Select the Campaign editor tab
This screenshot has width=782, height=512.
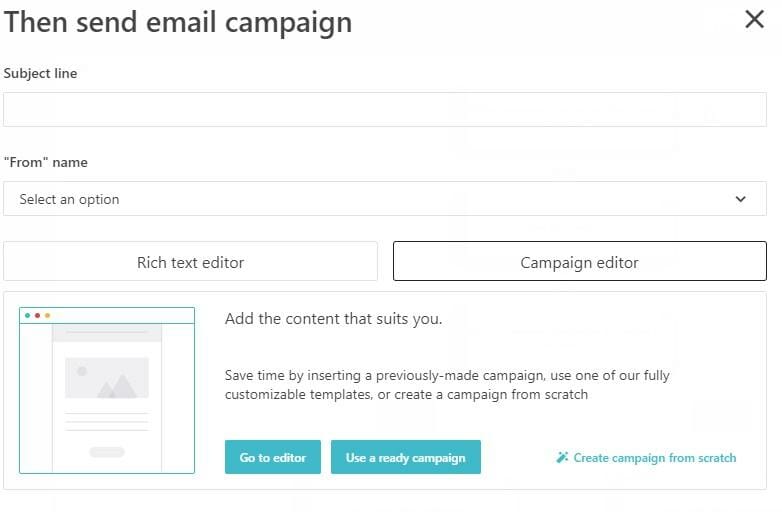pos(579,262)
